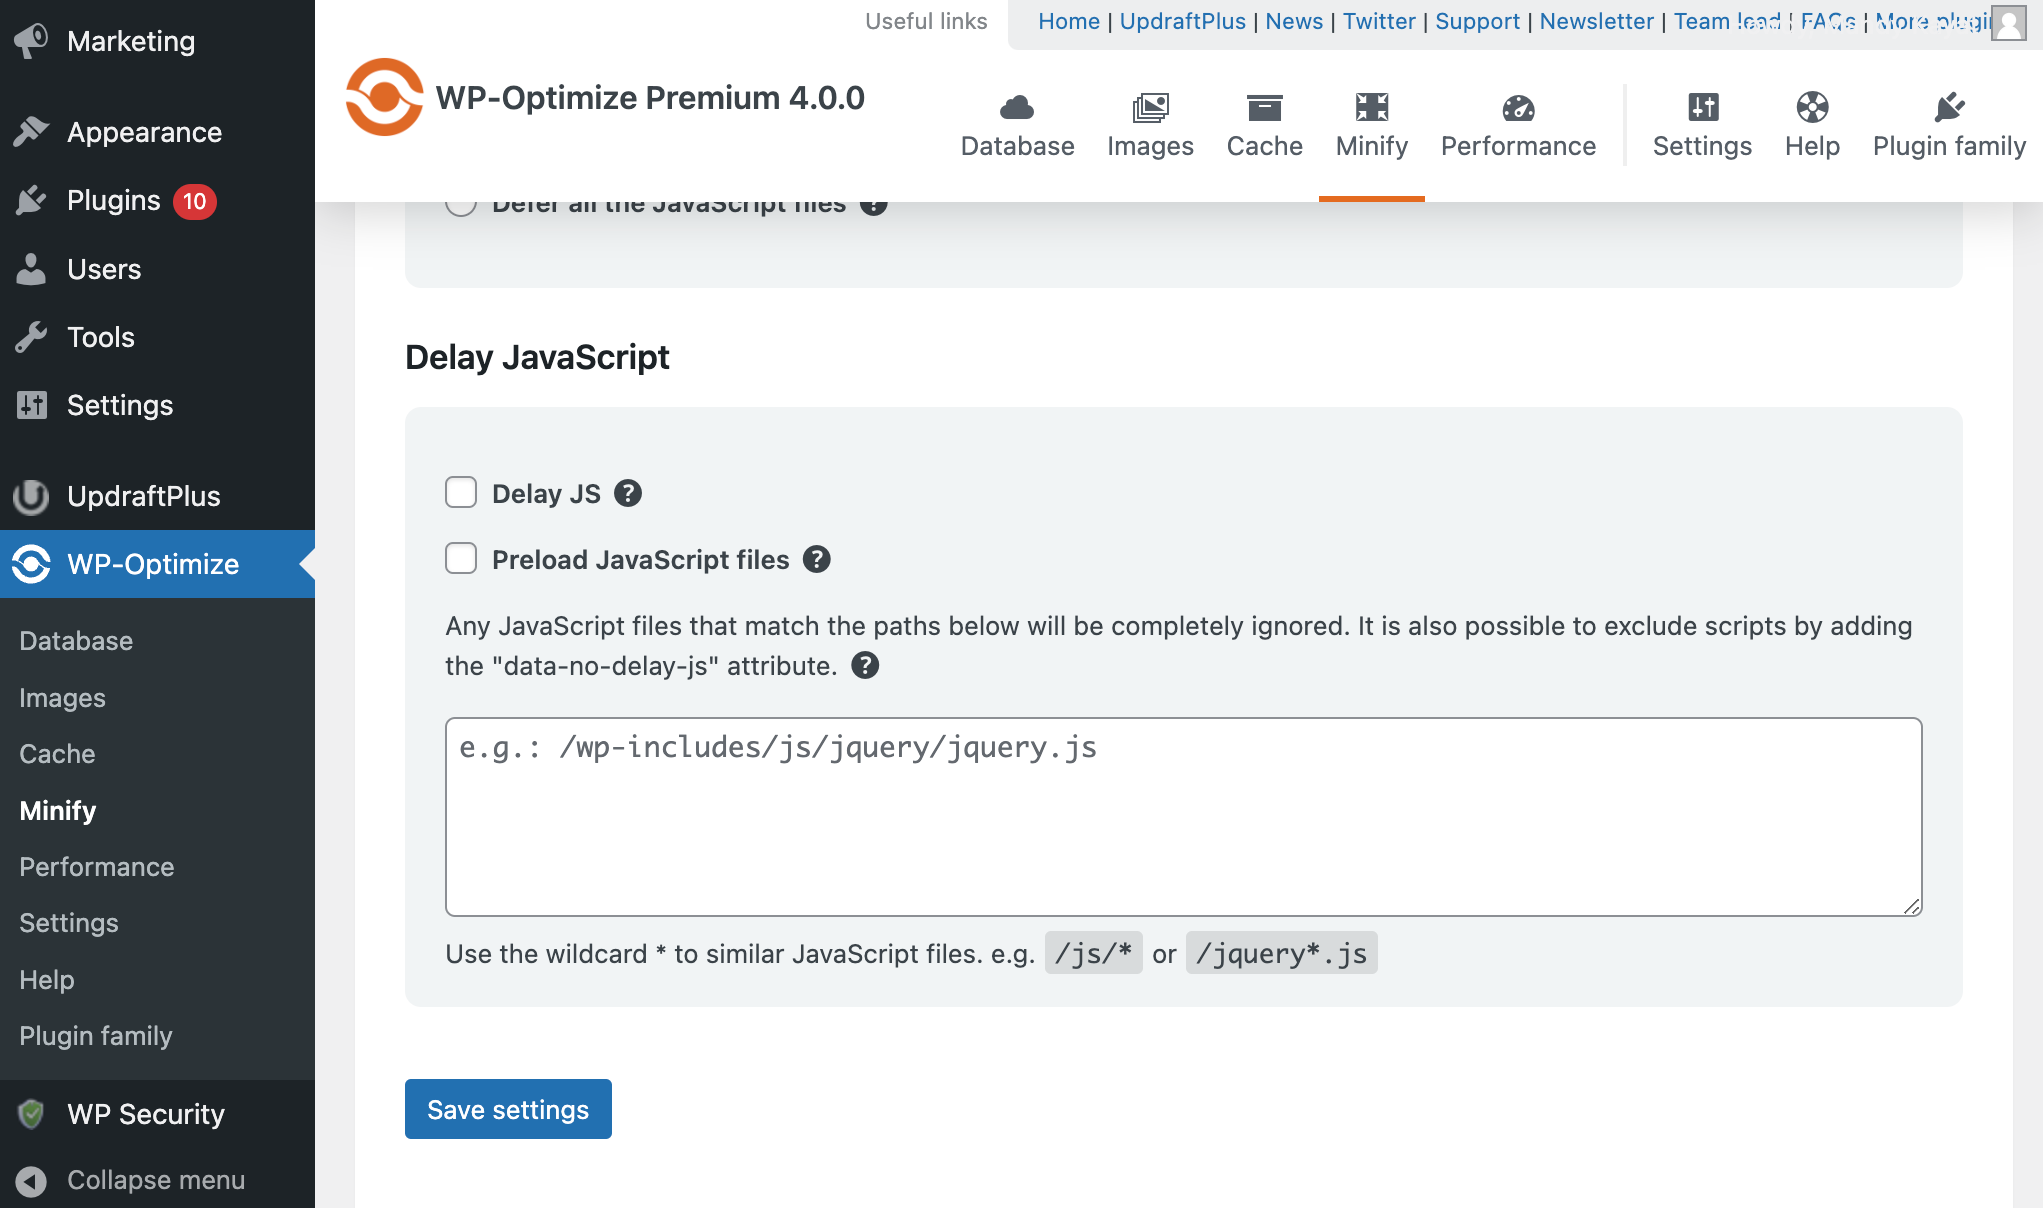Go to Help submenu under WP-Optimize
This screenshot has width=2043, height=1208.
tap(47, 980)
